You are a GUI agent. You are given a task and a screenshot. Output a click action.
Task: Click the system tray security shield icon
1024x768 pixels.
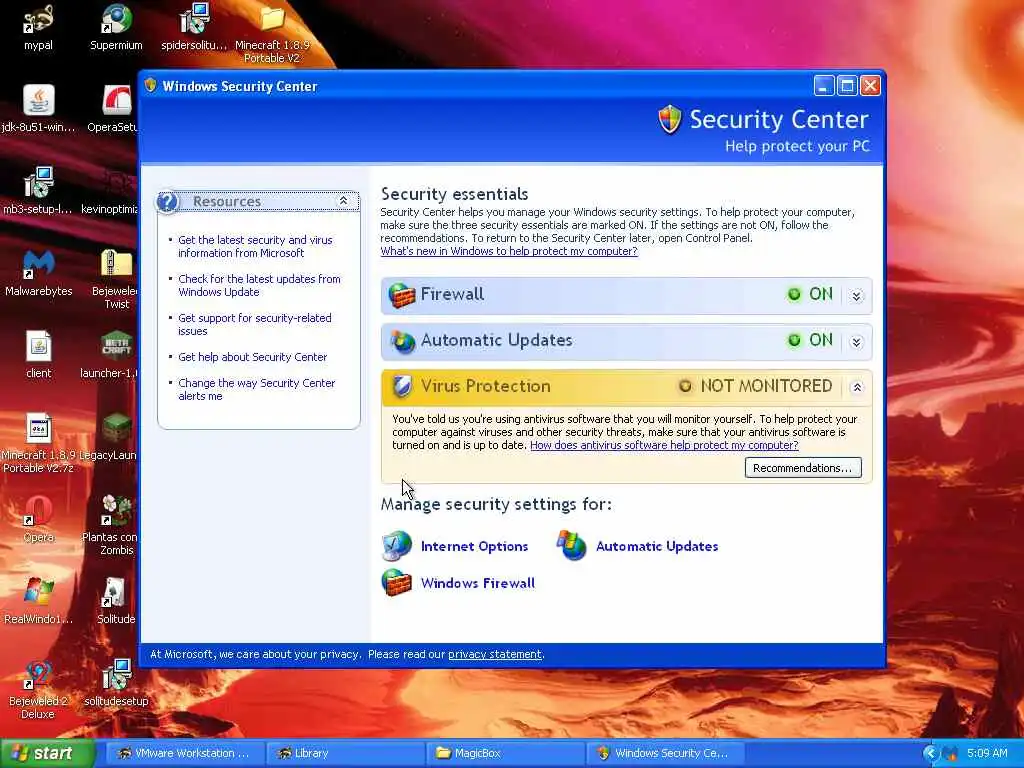950,754
